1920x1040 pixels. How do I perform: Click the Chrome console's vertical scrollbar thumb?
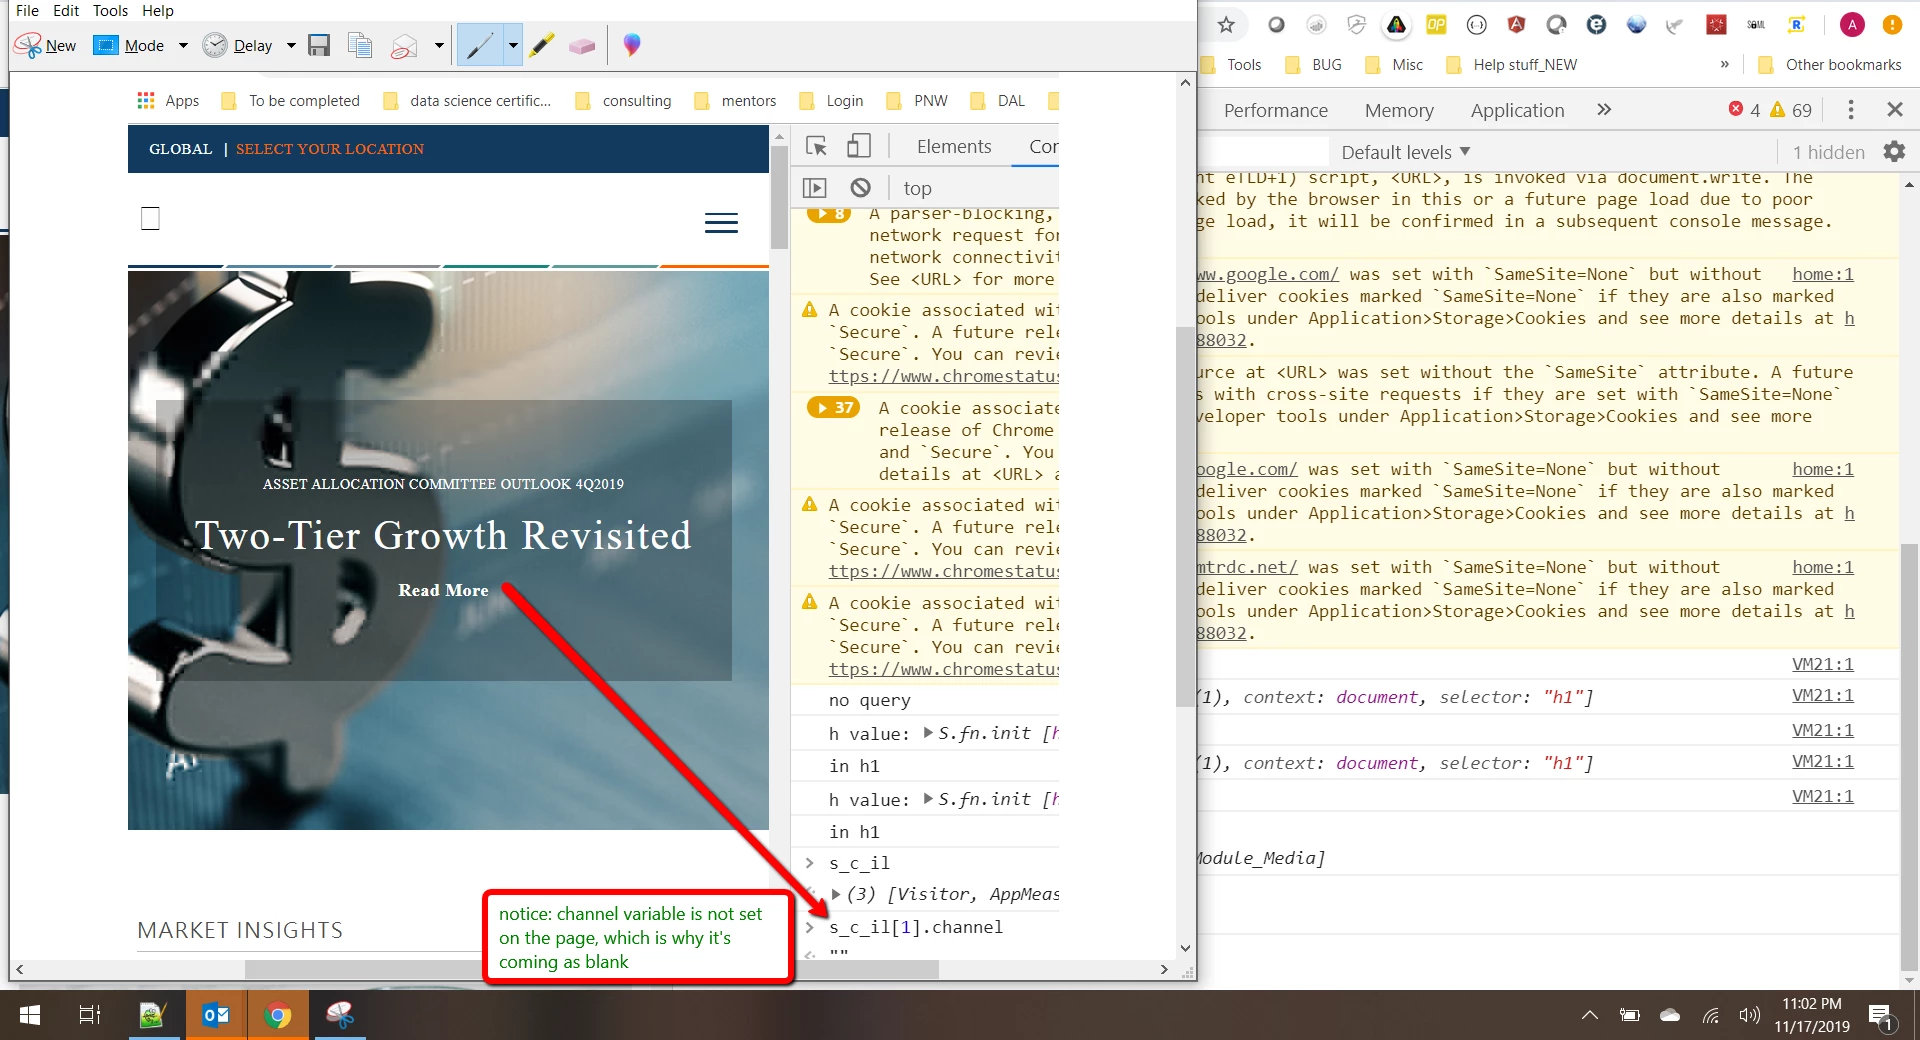pyautogui.click(x=1909, y=755)
